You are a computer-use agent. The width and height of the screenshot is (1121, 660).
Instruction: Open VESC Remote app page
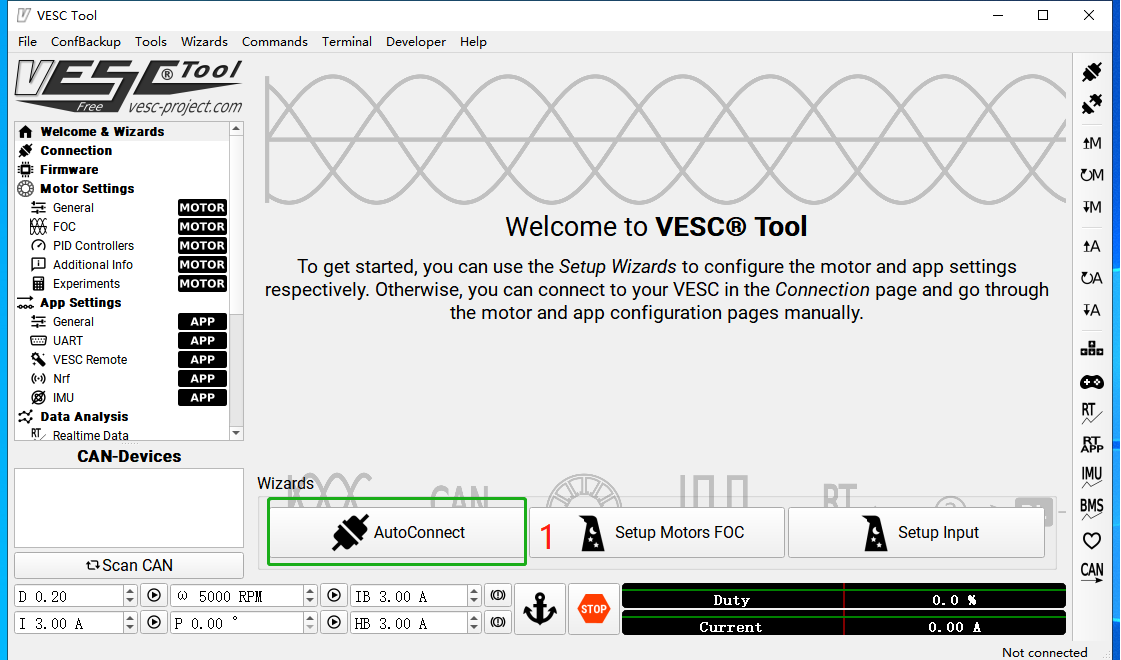[122, 360]
